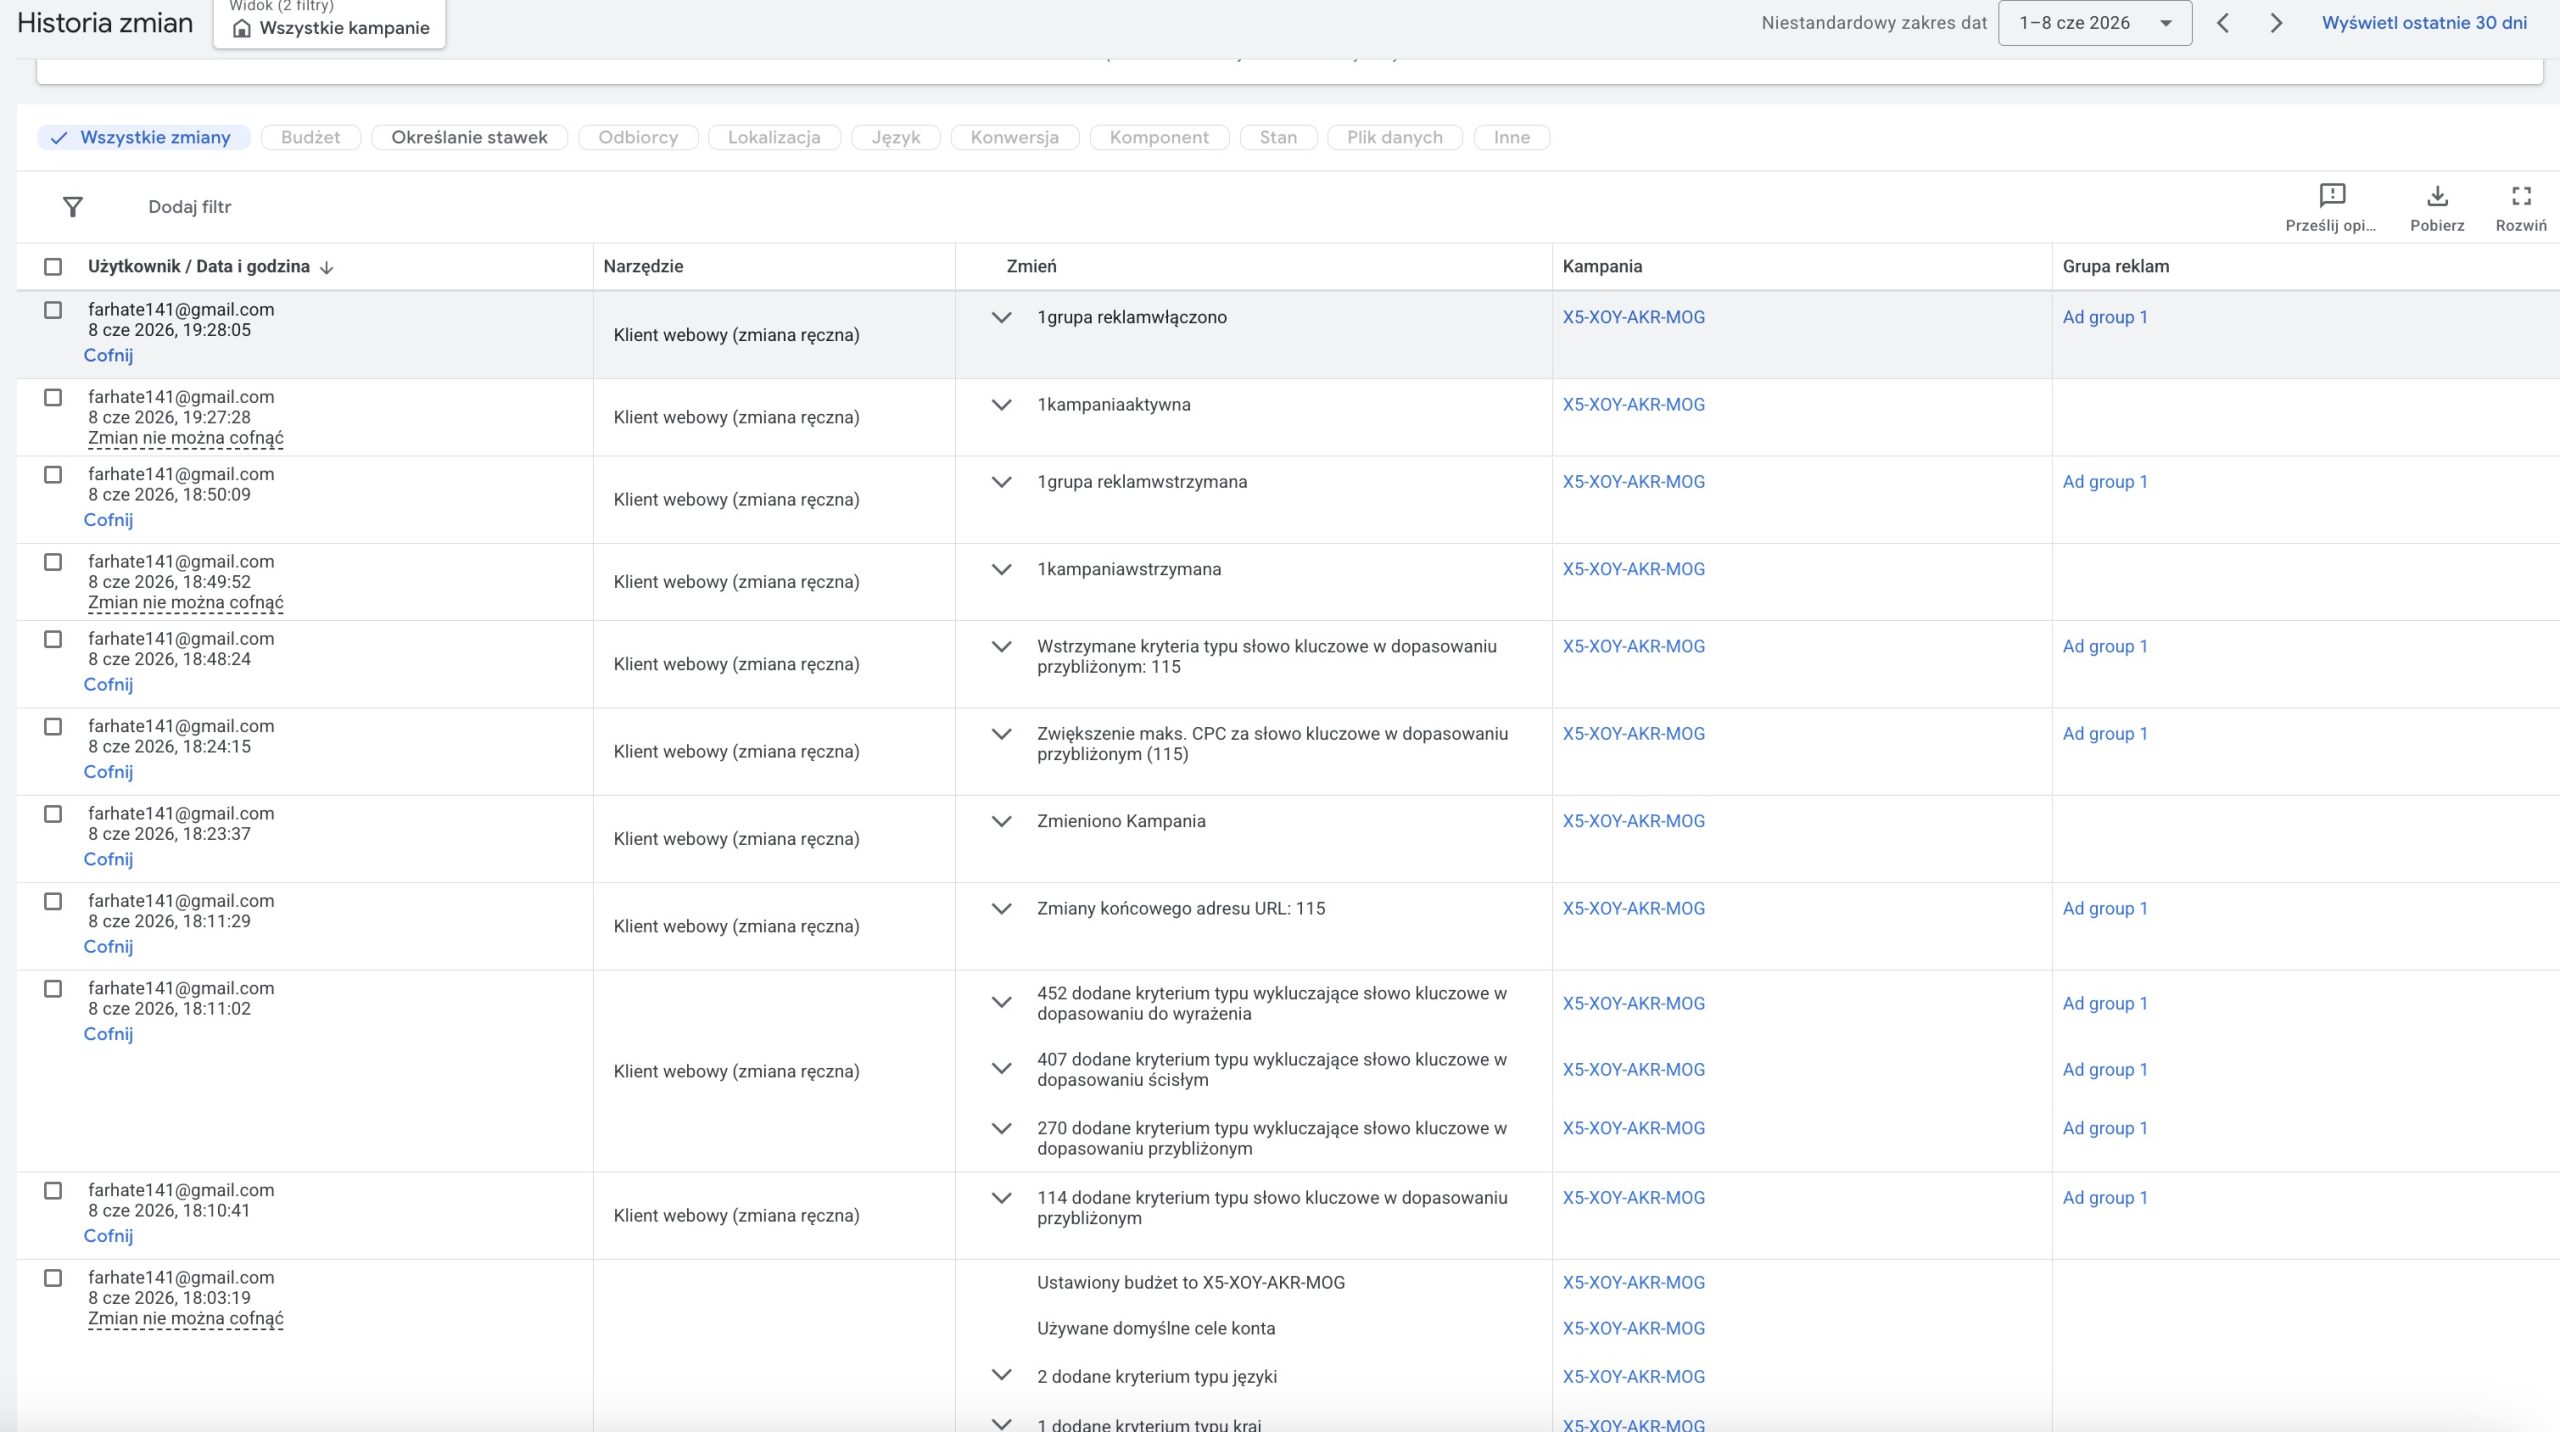Check the row dated 8 cze 2026, 19:27:28

53,397
